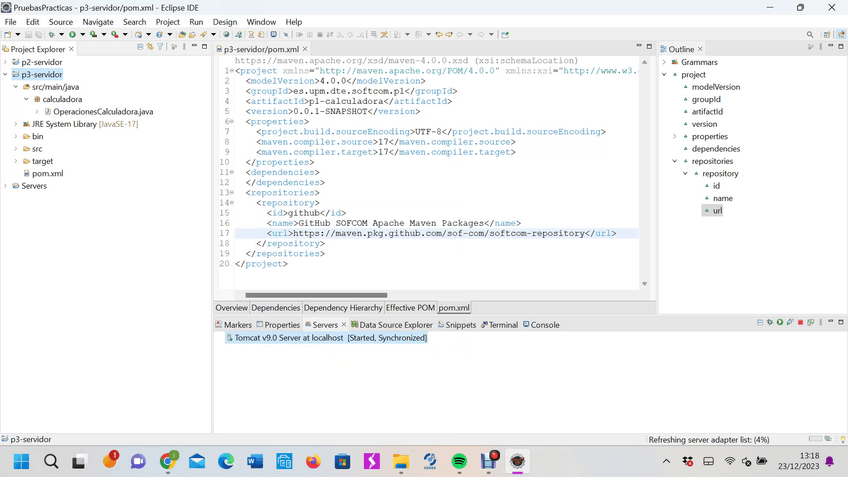Click the editor horizontal scrollbar
Image resolution: width=848 pixels, height=477 pixels.
click(x=316, y=295)
